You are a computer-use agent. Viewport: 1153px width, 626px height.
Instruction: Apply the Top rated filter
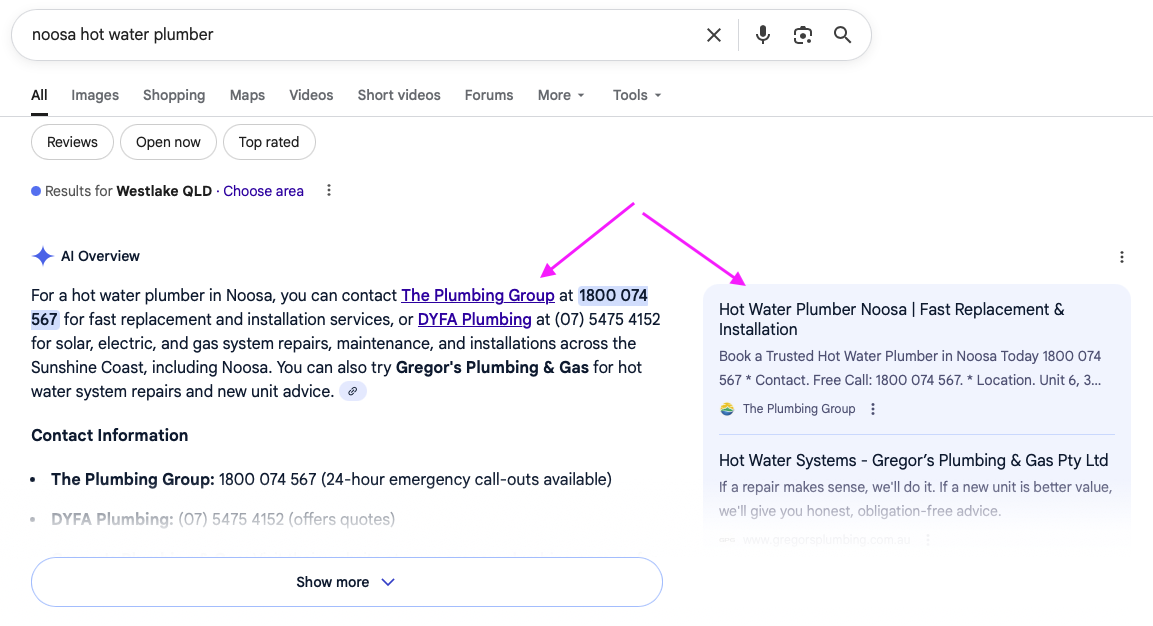(269, 142)
